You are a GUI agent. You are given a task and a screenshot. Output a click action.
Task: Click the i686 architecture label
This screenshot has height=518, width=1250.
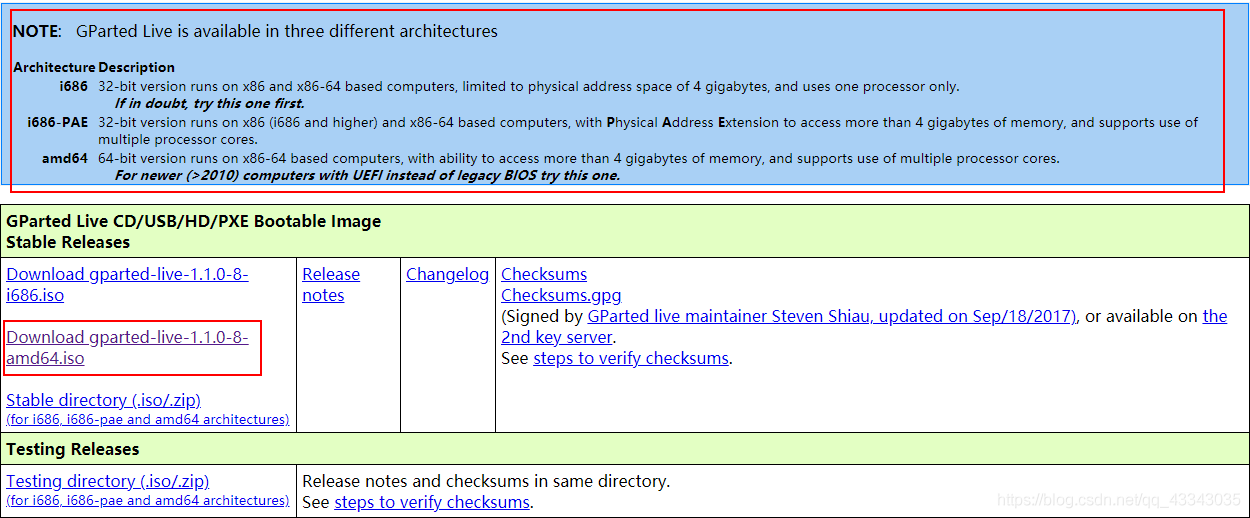tap(74, 86)
